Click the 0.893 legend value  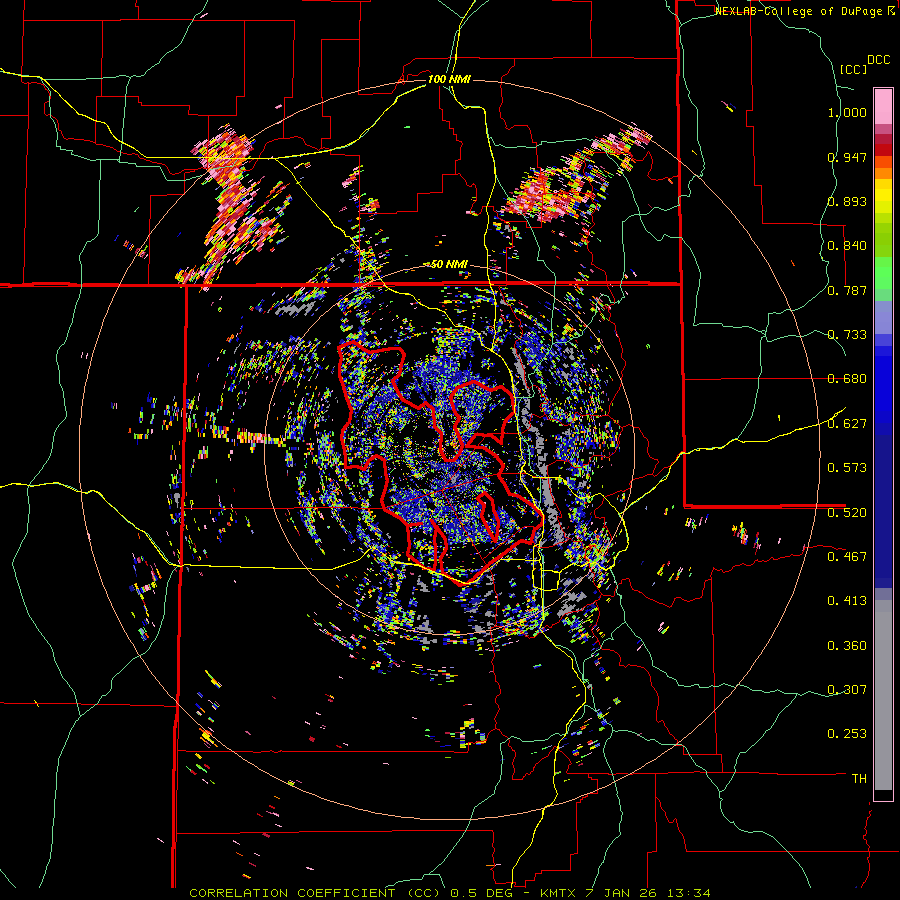tap(847, 201)
